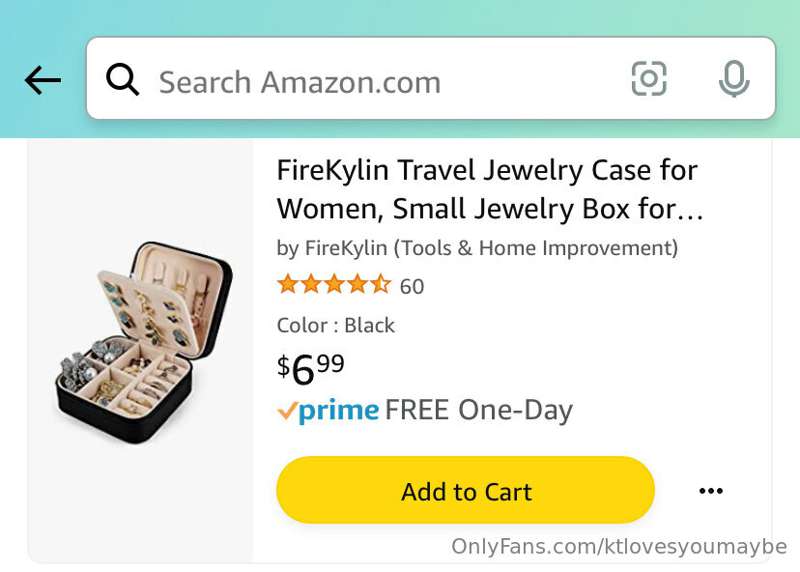Open the Tools & Home Improvement department text
800x572 pixels.
tap(536, 248)
